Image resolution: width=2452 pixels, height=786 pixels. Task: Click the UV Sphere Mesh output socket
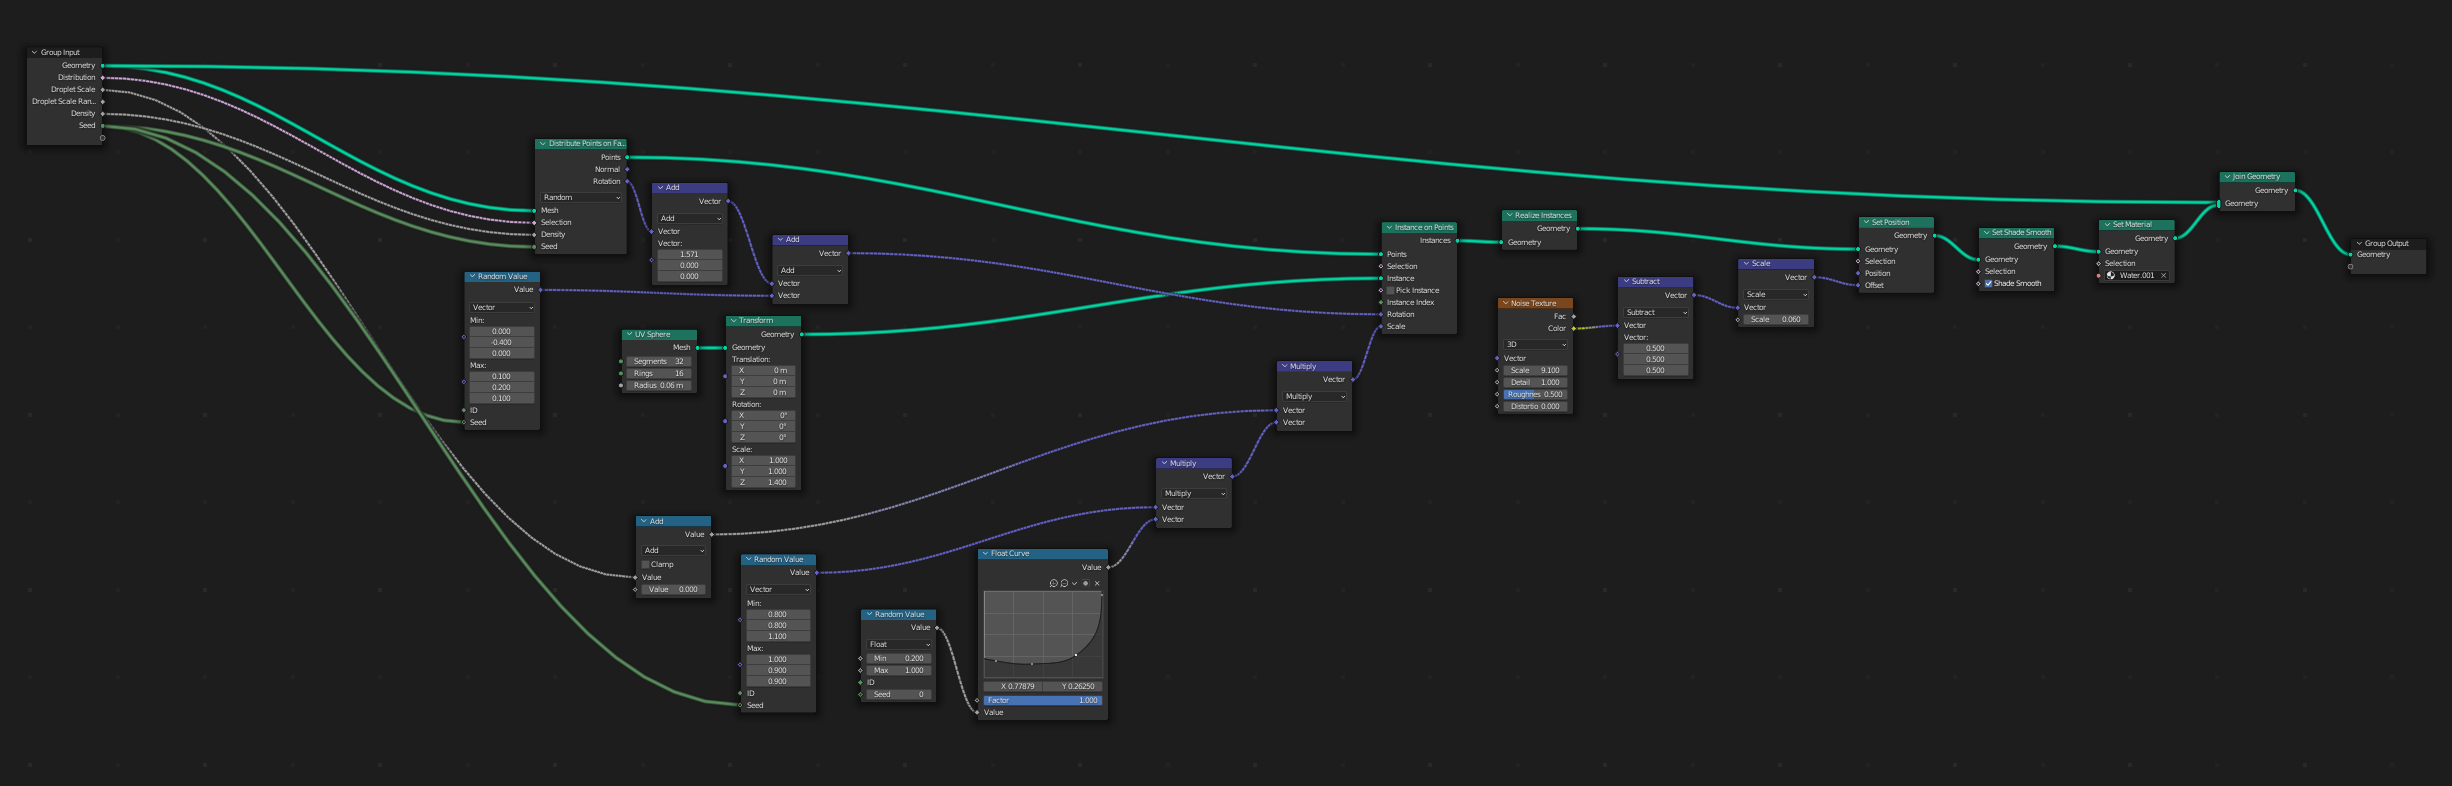click(x=697, y=347)
